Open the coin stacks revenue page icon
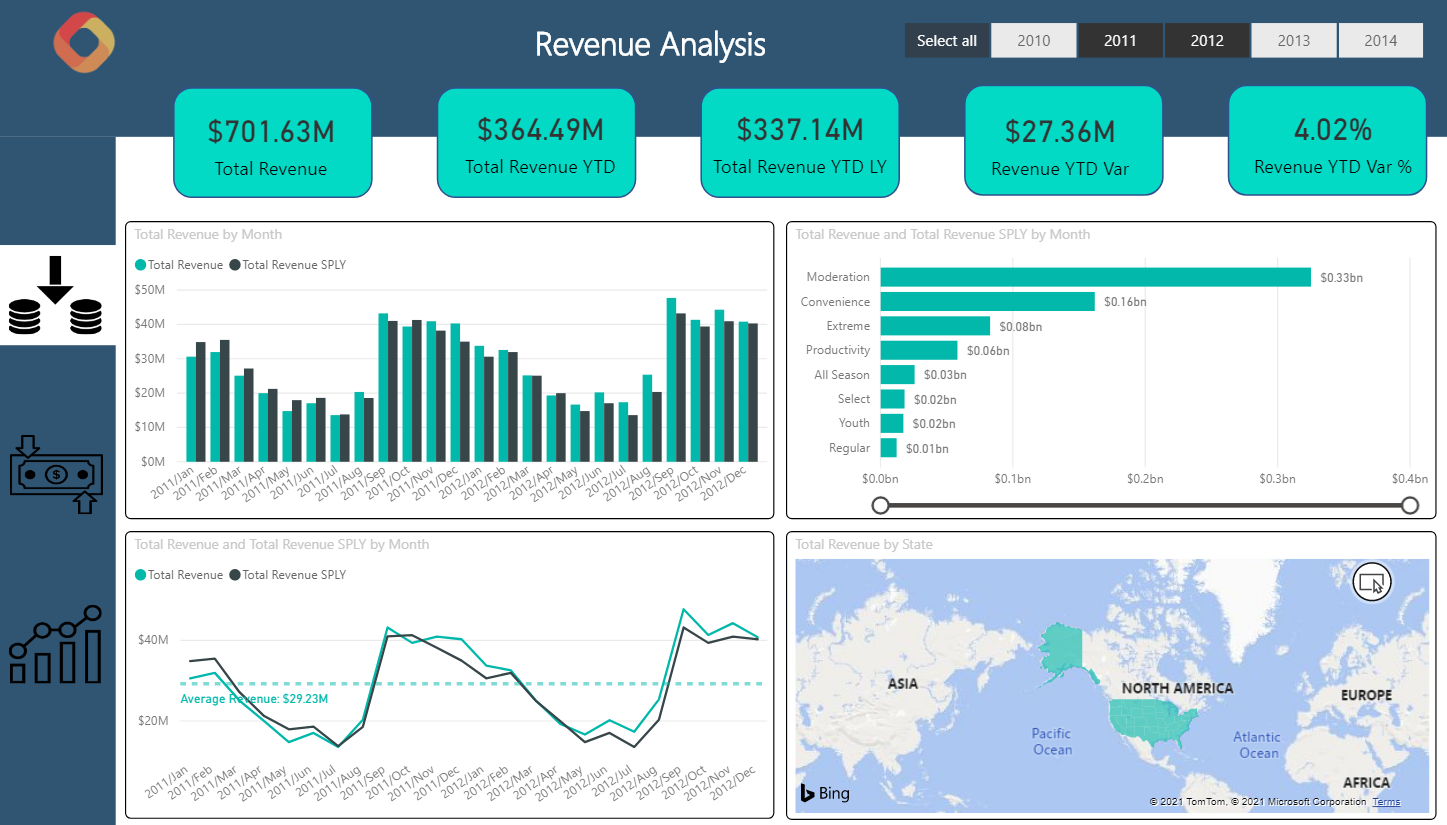 [x=56, y=296]
